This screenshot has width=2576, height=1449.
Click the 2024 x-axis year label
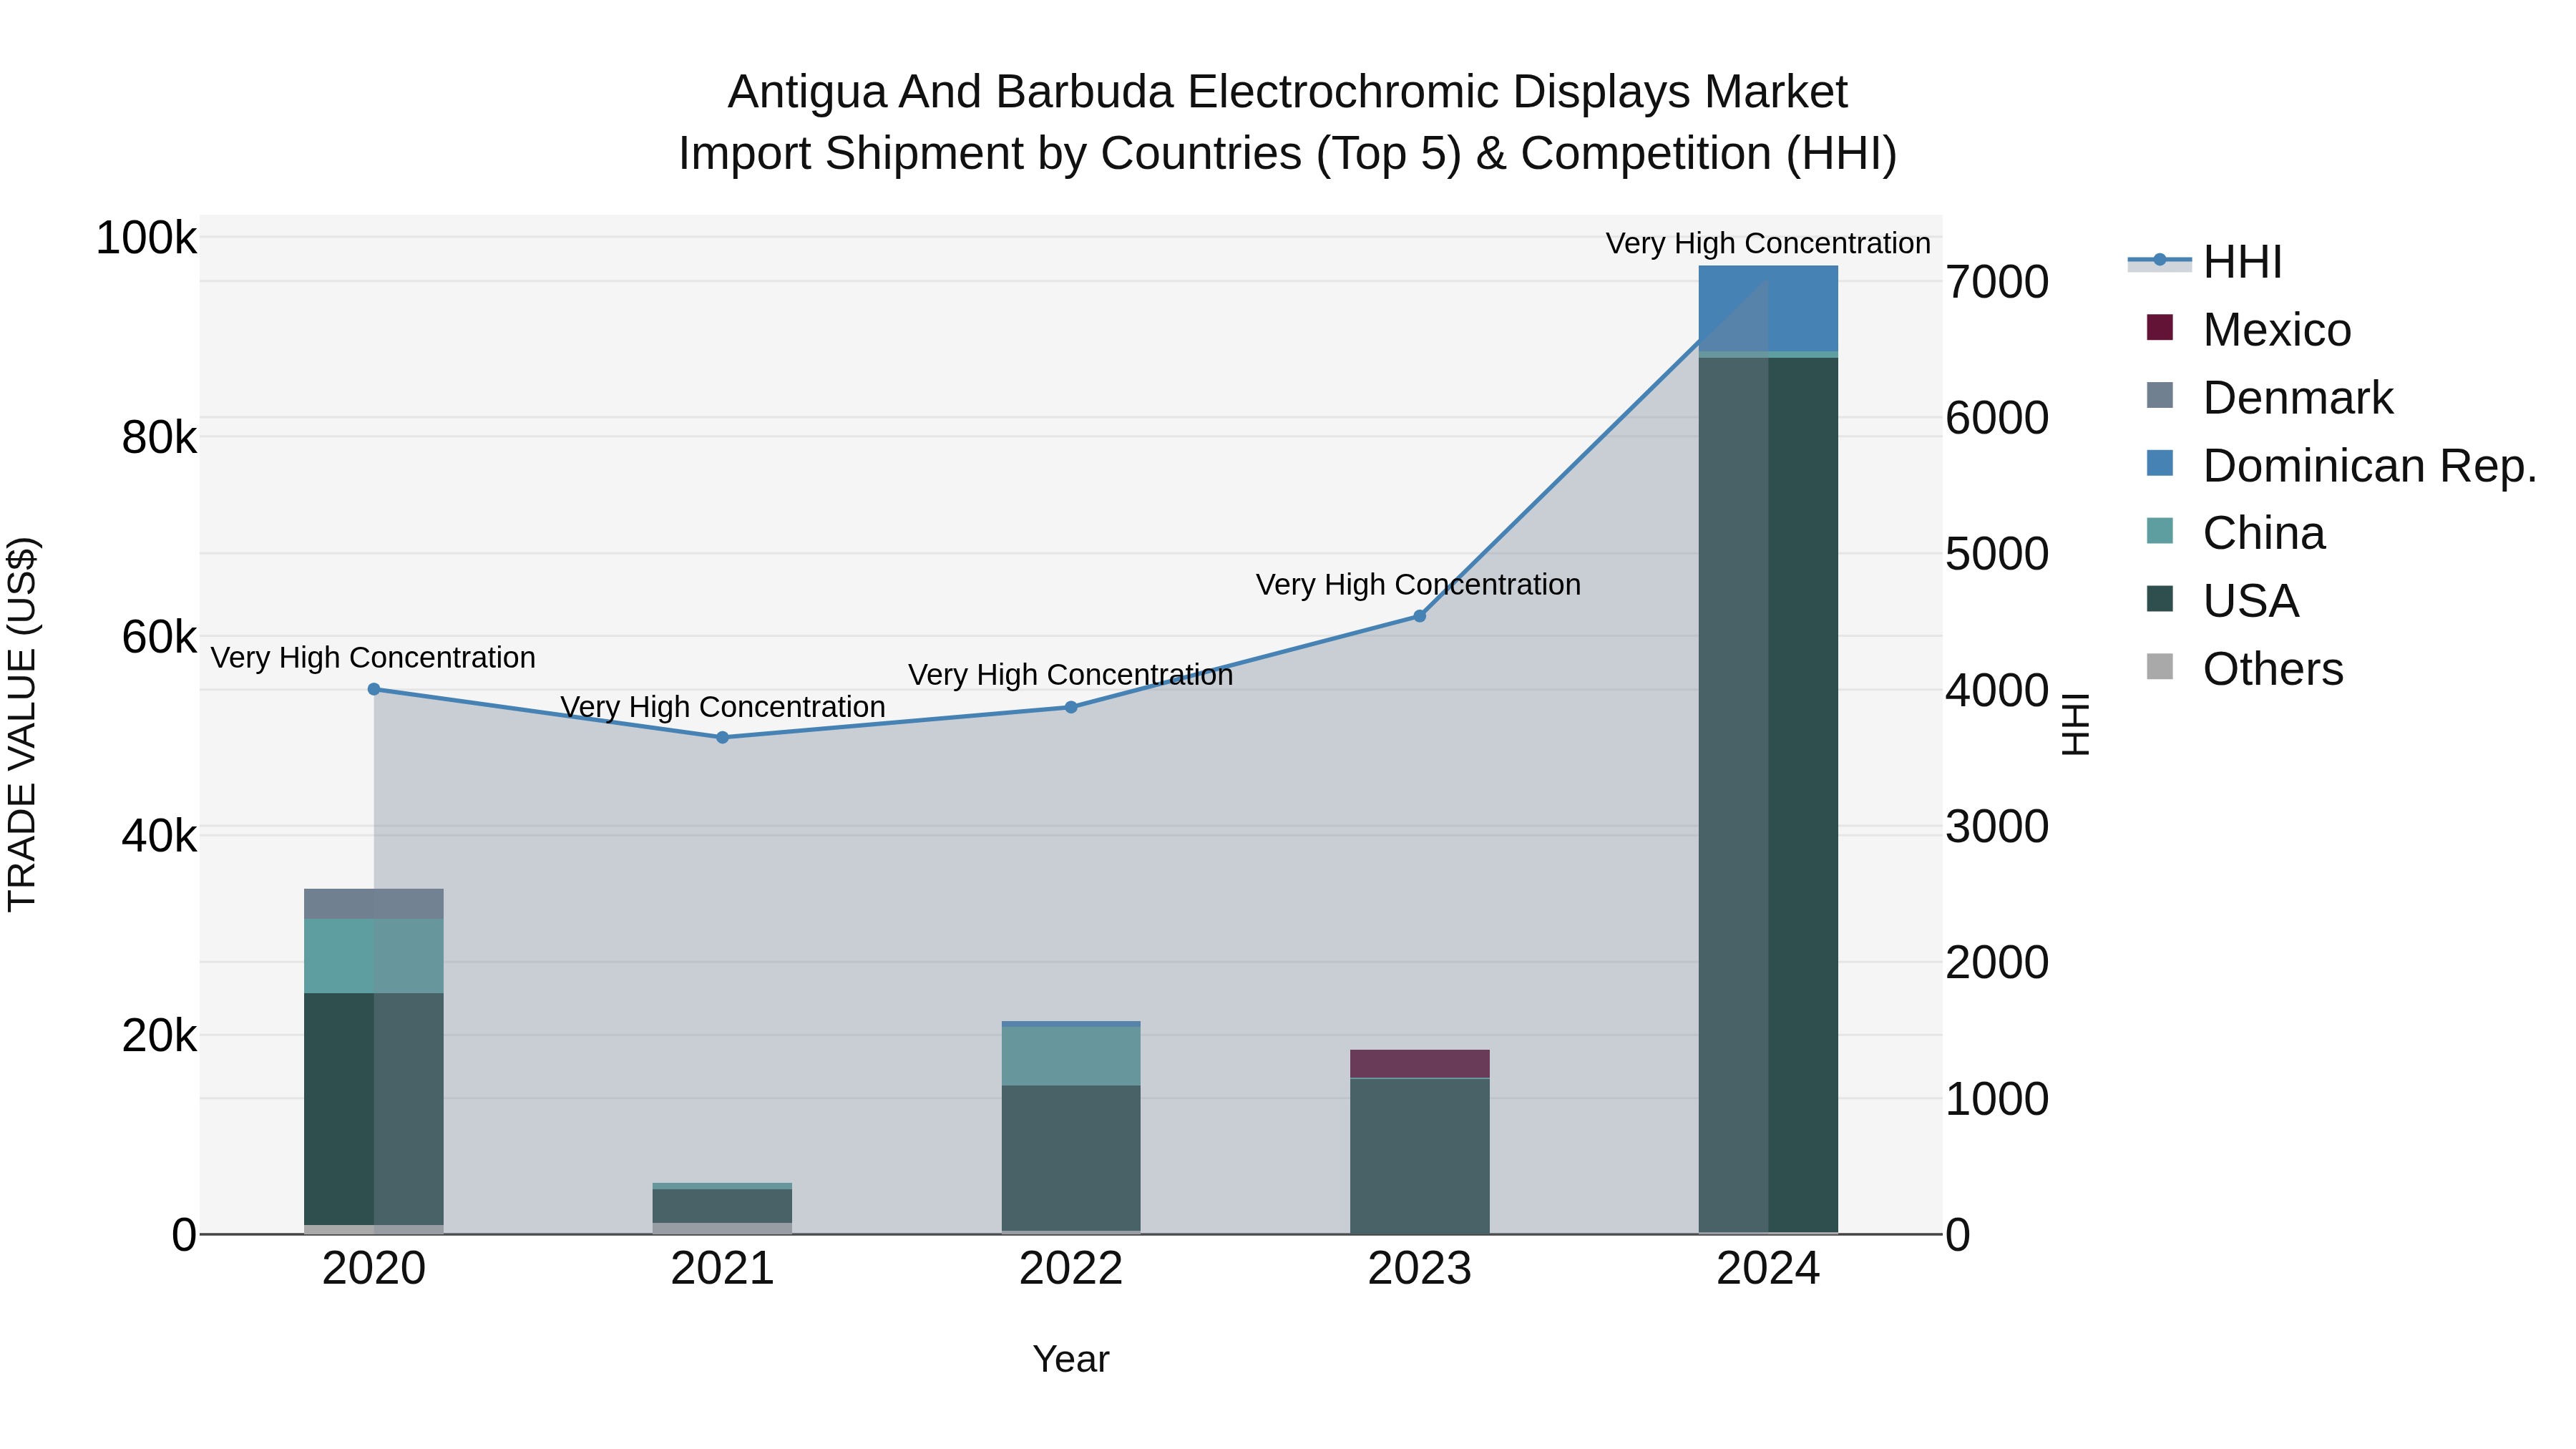click(x=1768, y=1269)
